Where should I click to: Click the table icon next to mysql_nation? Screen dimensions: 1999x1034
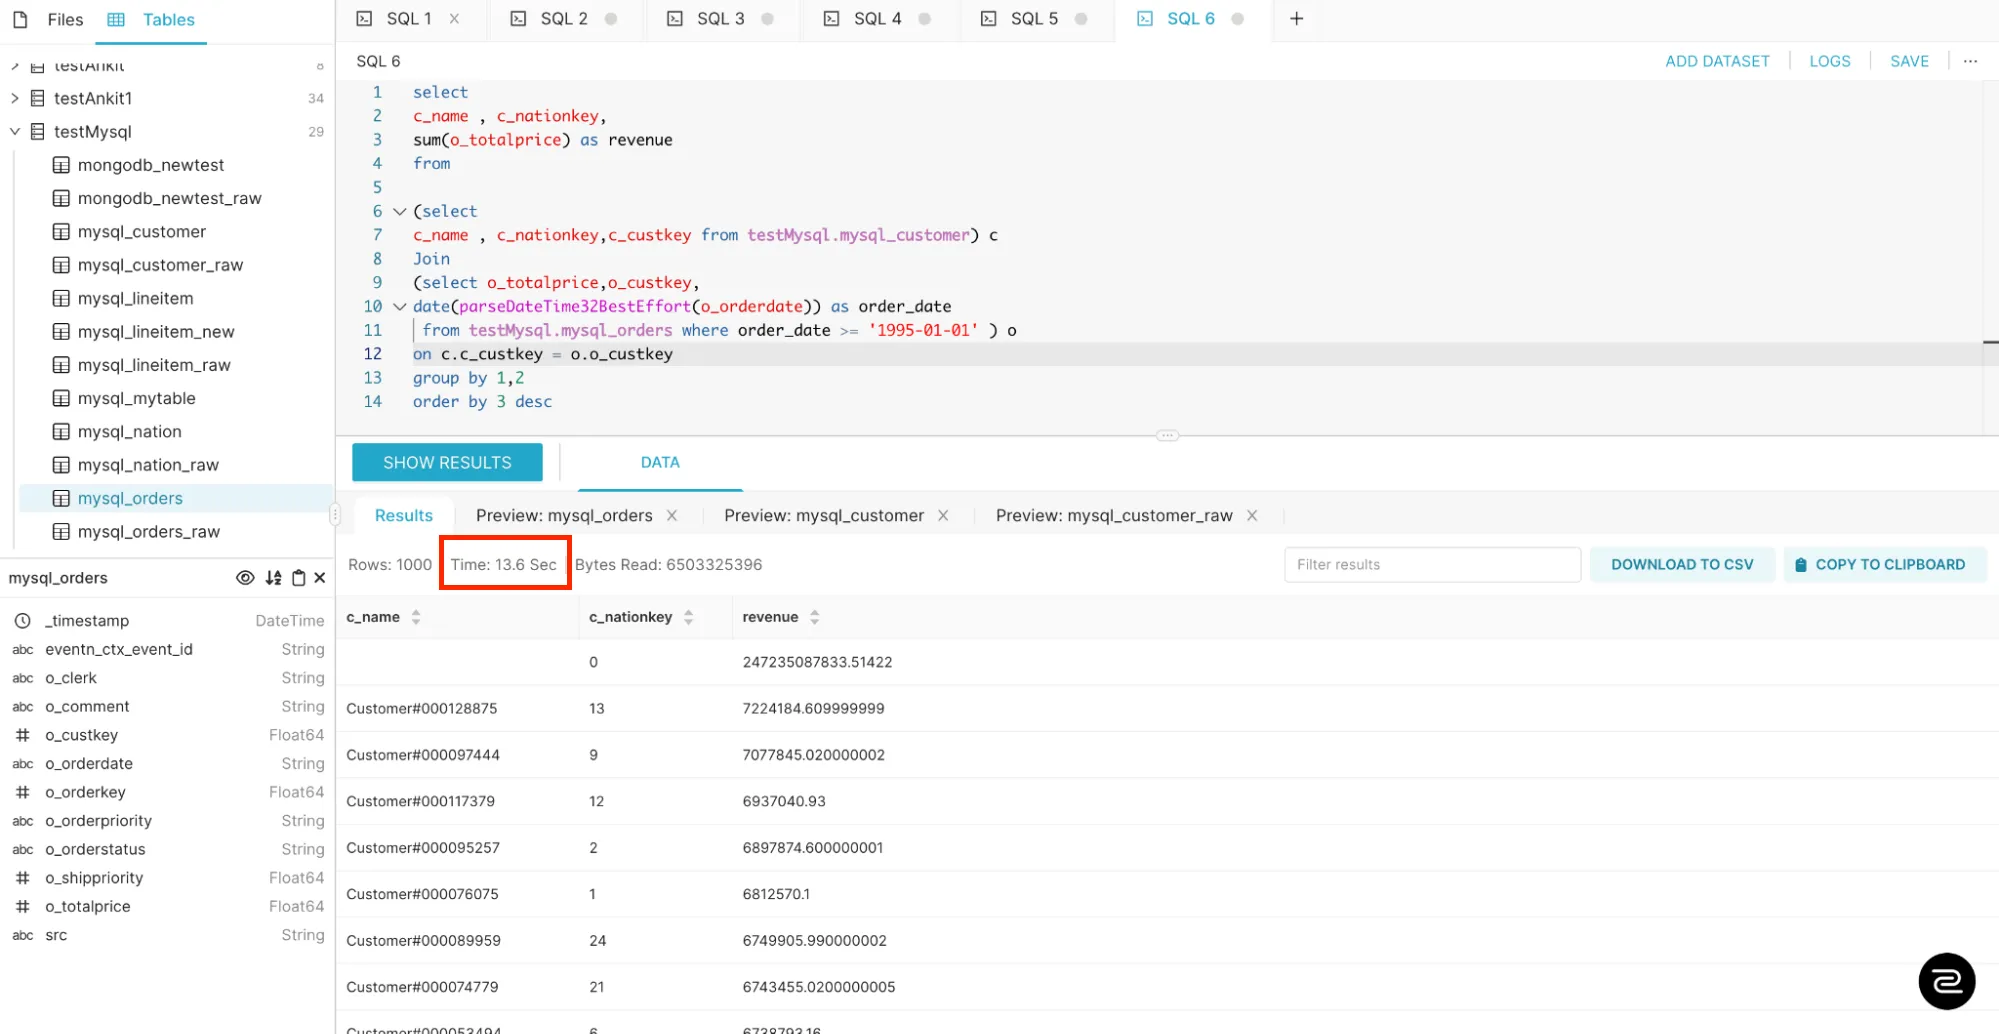61,432
